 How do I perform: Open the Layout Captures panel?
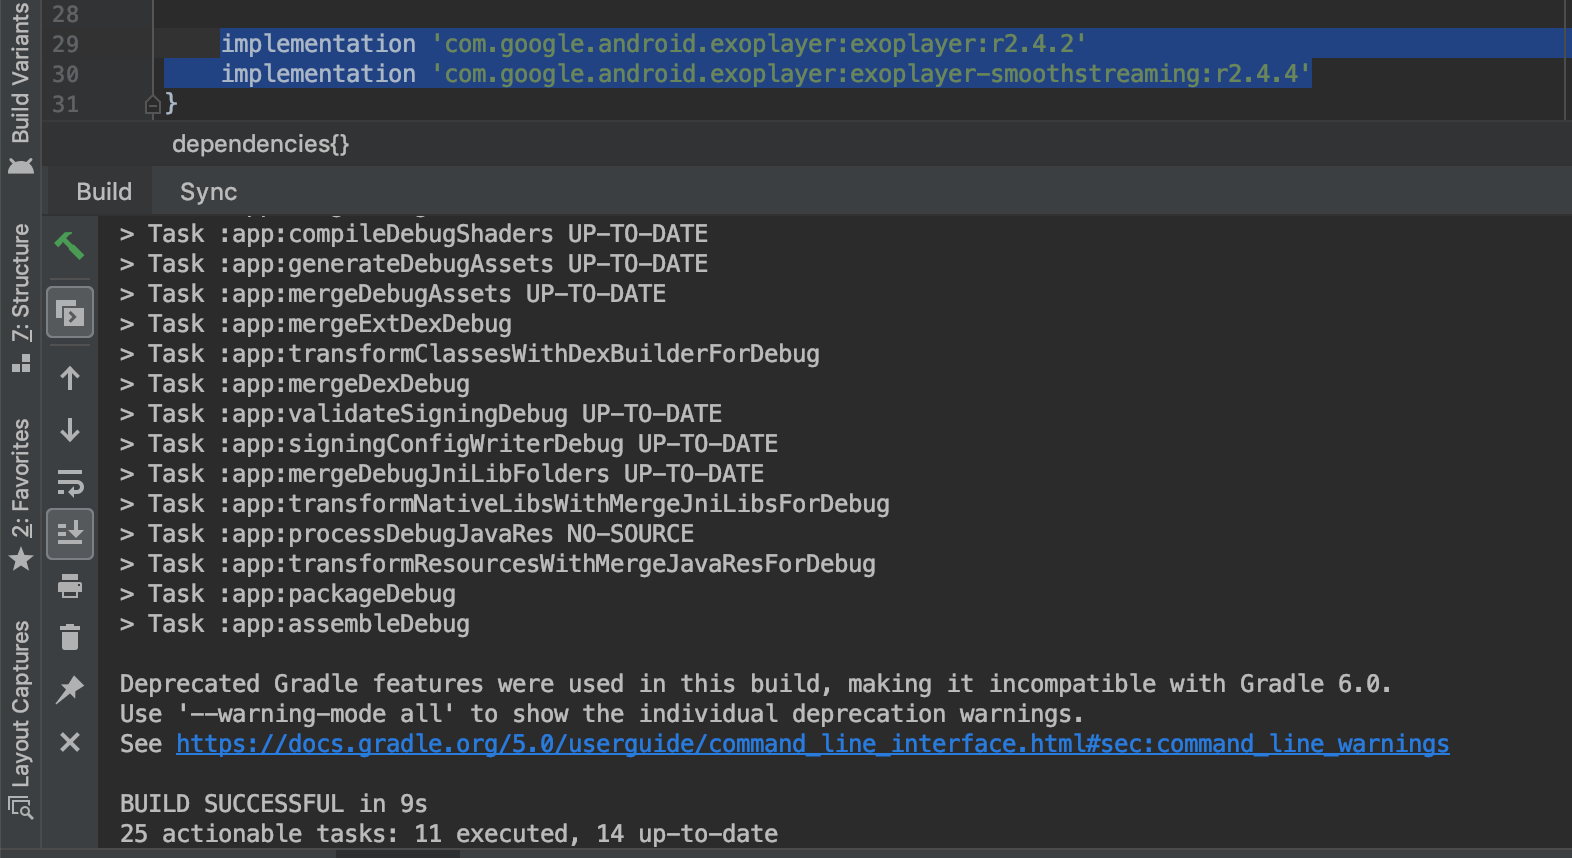pos(20,716)
